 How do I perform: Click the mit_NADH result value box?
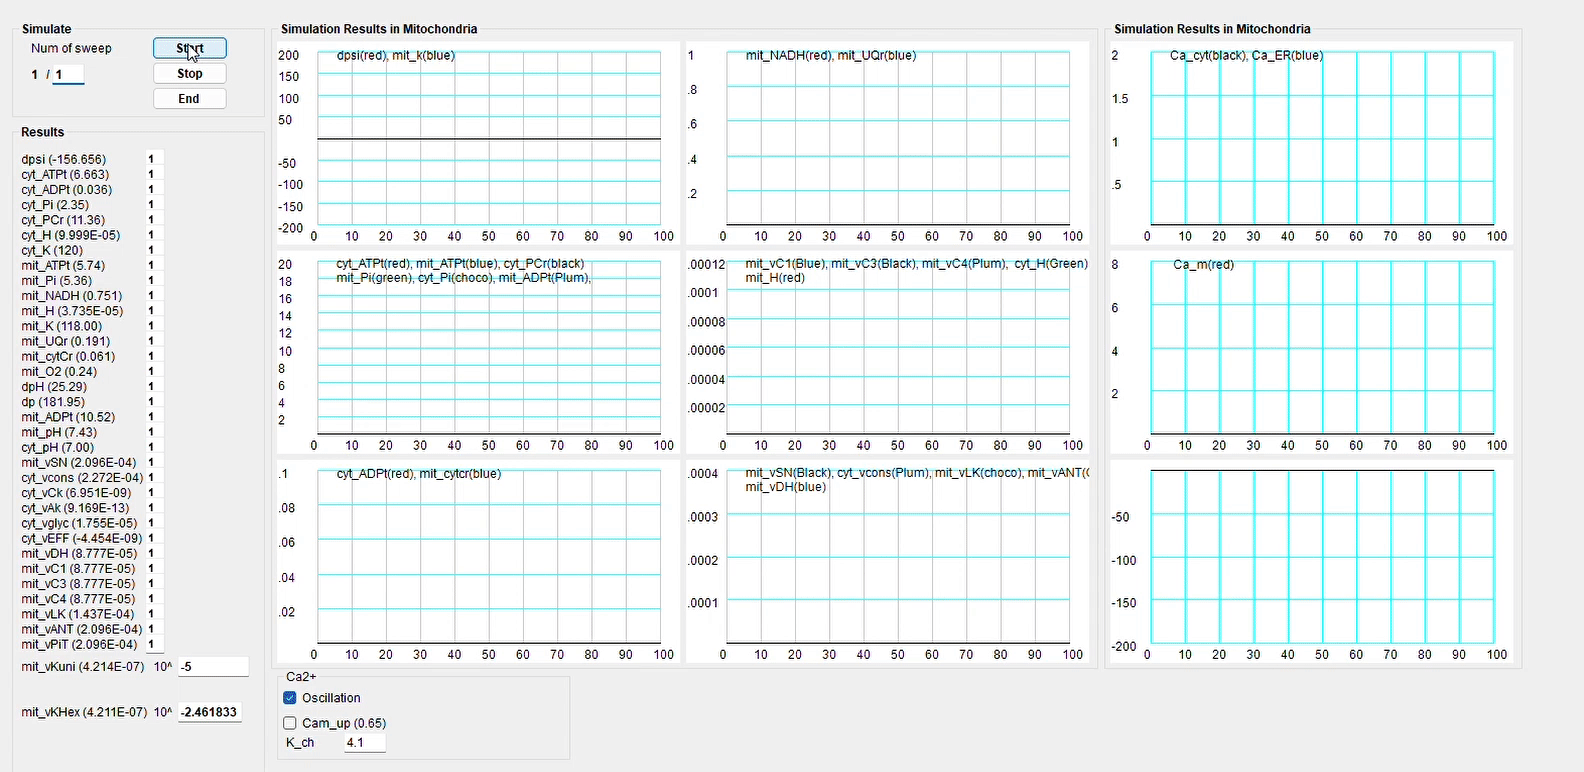pos(154,296)
